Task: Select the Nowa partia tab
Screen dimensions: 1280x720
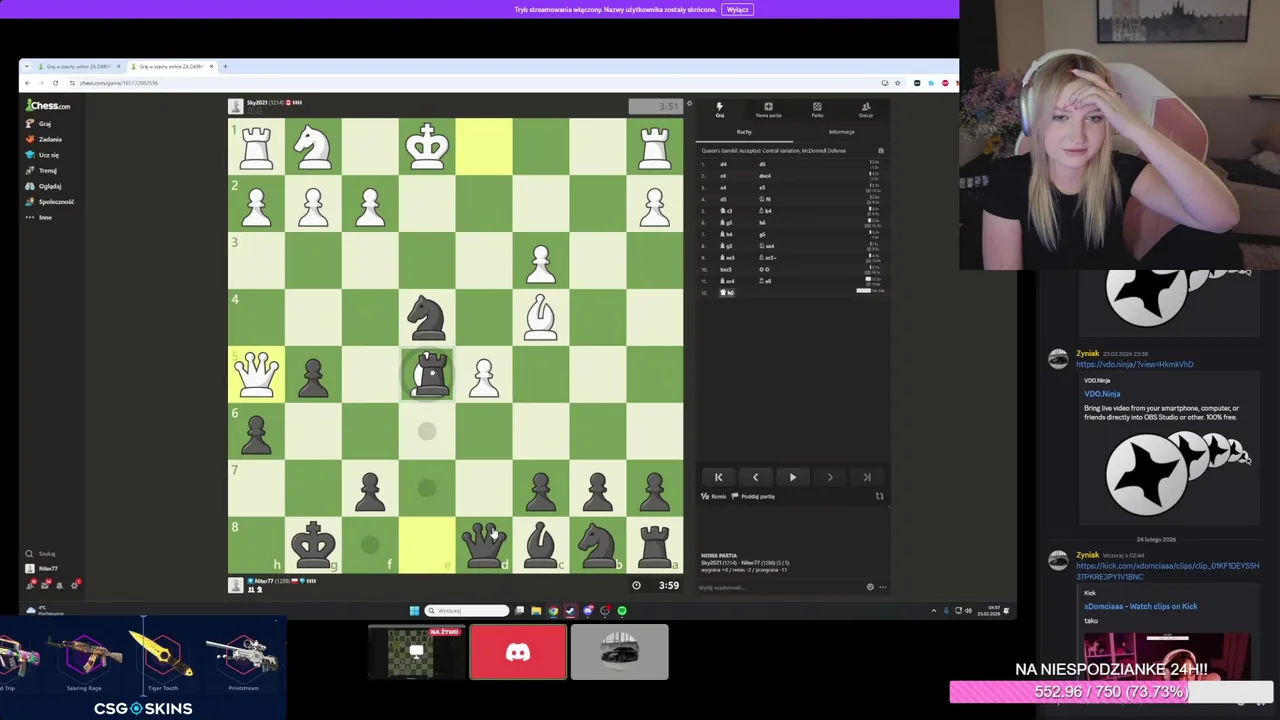Action: pos(768,110)
